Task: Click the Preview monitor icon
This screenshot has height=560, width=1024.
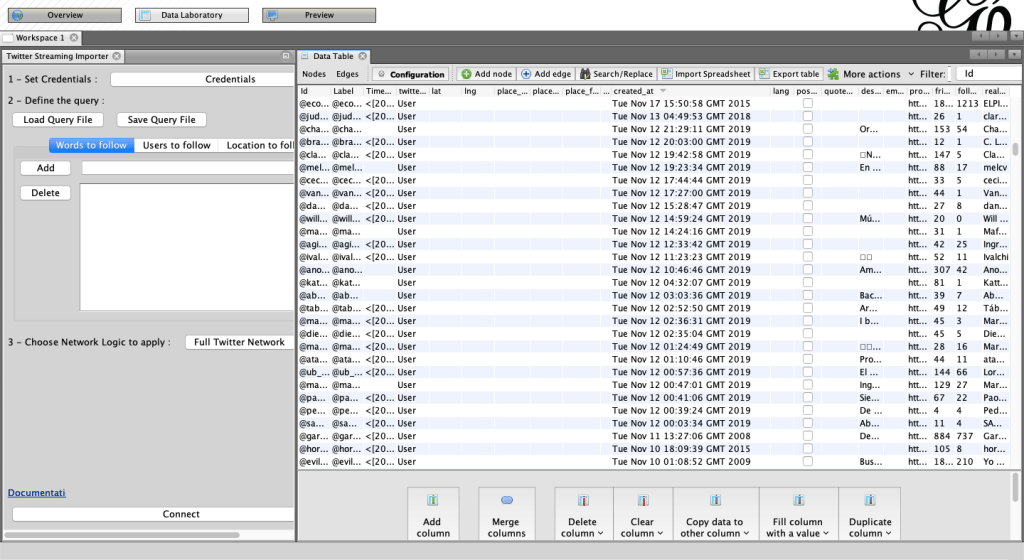Action: click(x=272, y=15)
